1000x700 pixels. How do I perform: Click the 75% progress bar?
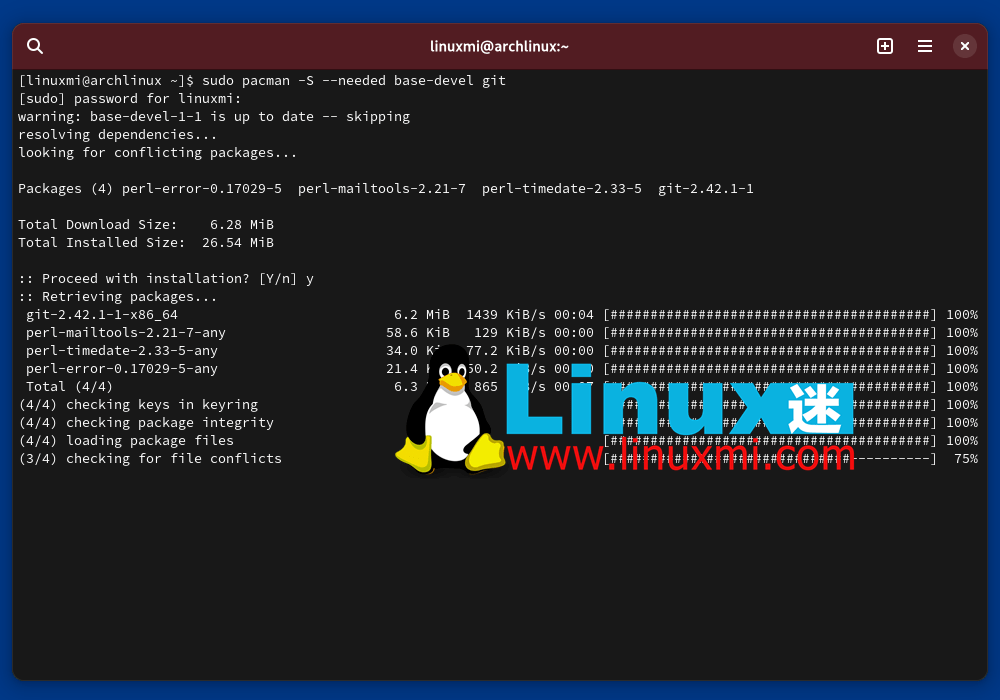tap(770, 458)
